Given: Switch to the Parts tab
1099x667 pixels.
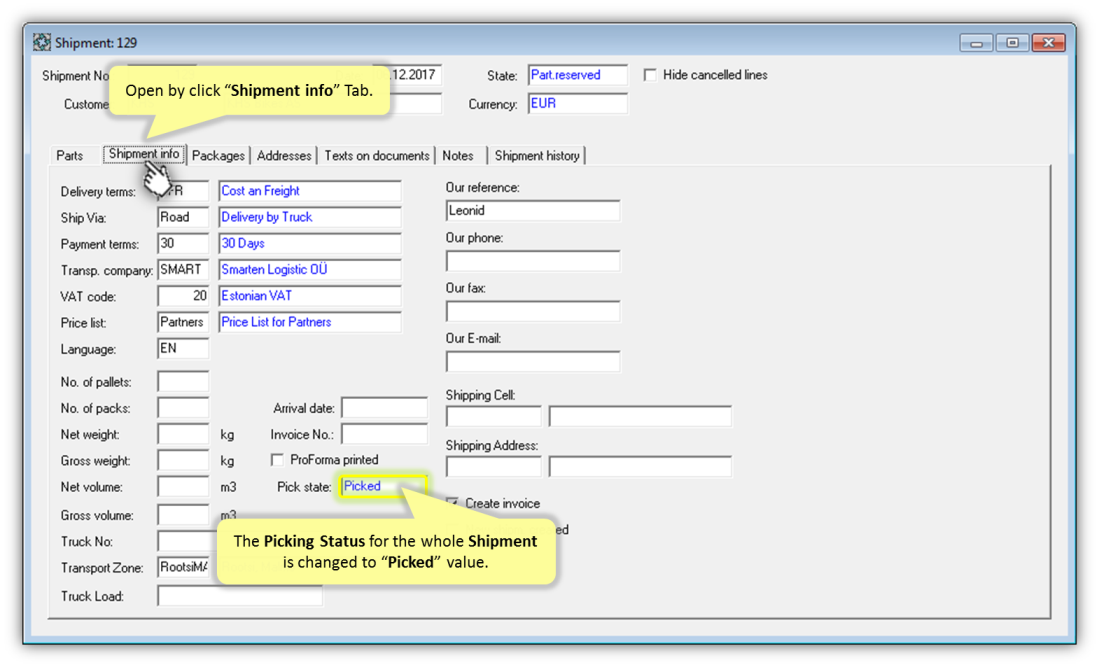Looking at the screenshot, I should (x=70, y=156).
